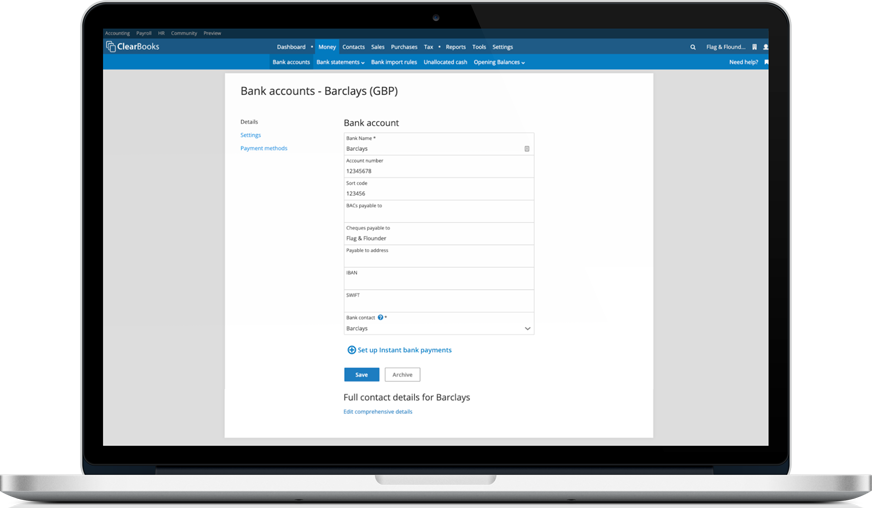Screen dimensions: 873x508
Task: Click the Need help? link
Action: (743, 62)
